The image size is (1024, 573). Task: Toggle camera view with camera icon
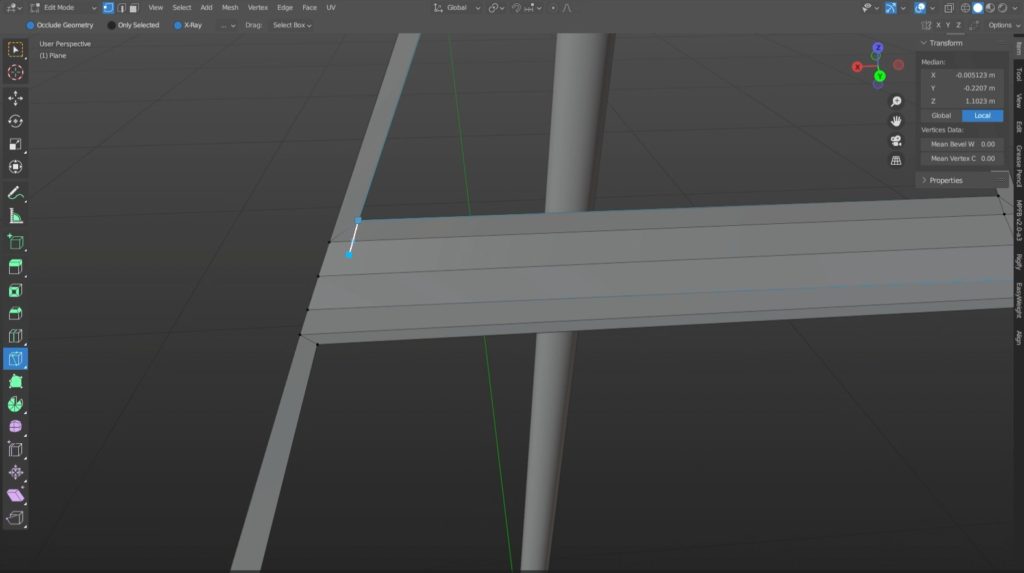[896, 140]
